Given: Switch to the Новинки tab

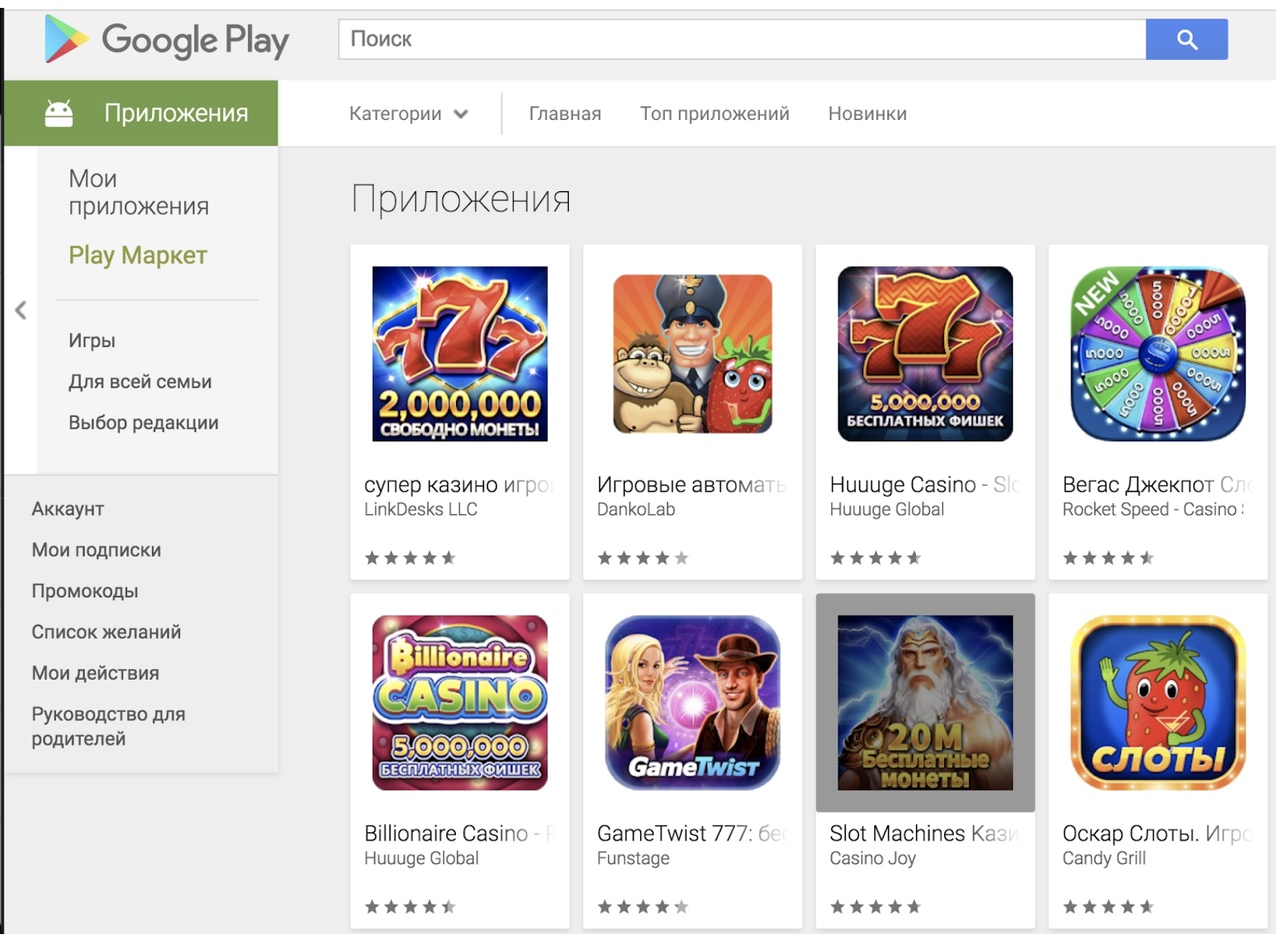Looking at the screenshot, I should [867, 114].
